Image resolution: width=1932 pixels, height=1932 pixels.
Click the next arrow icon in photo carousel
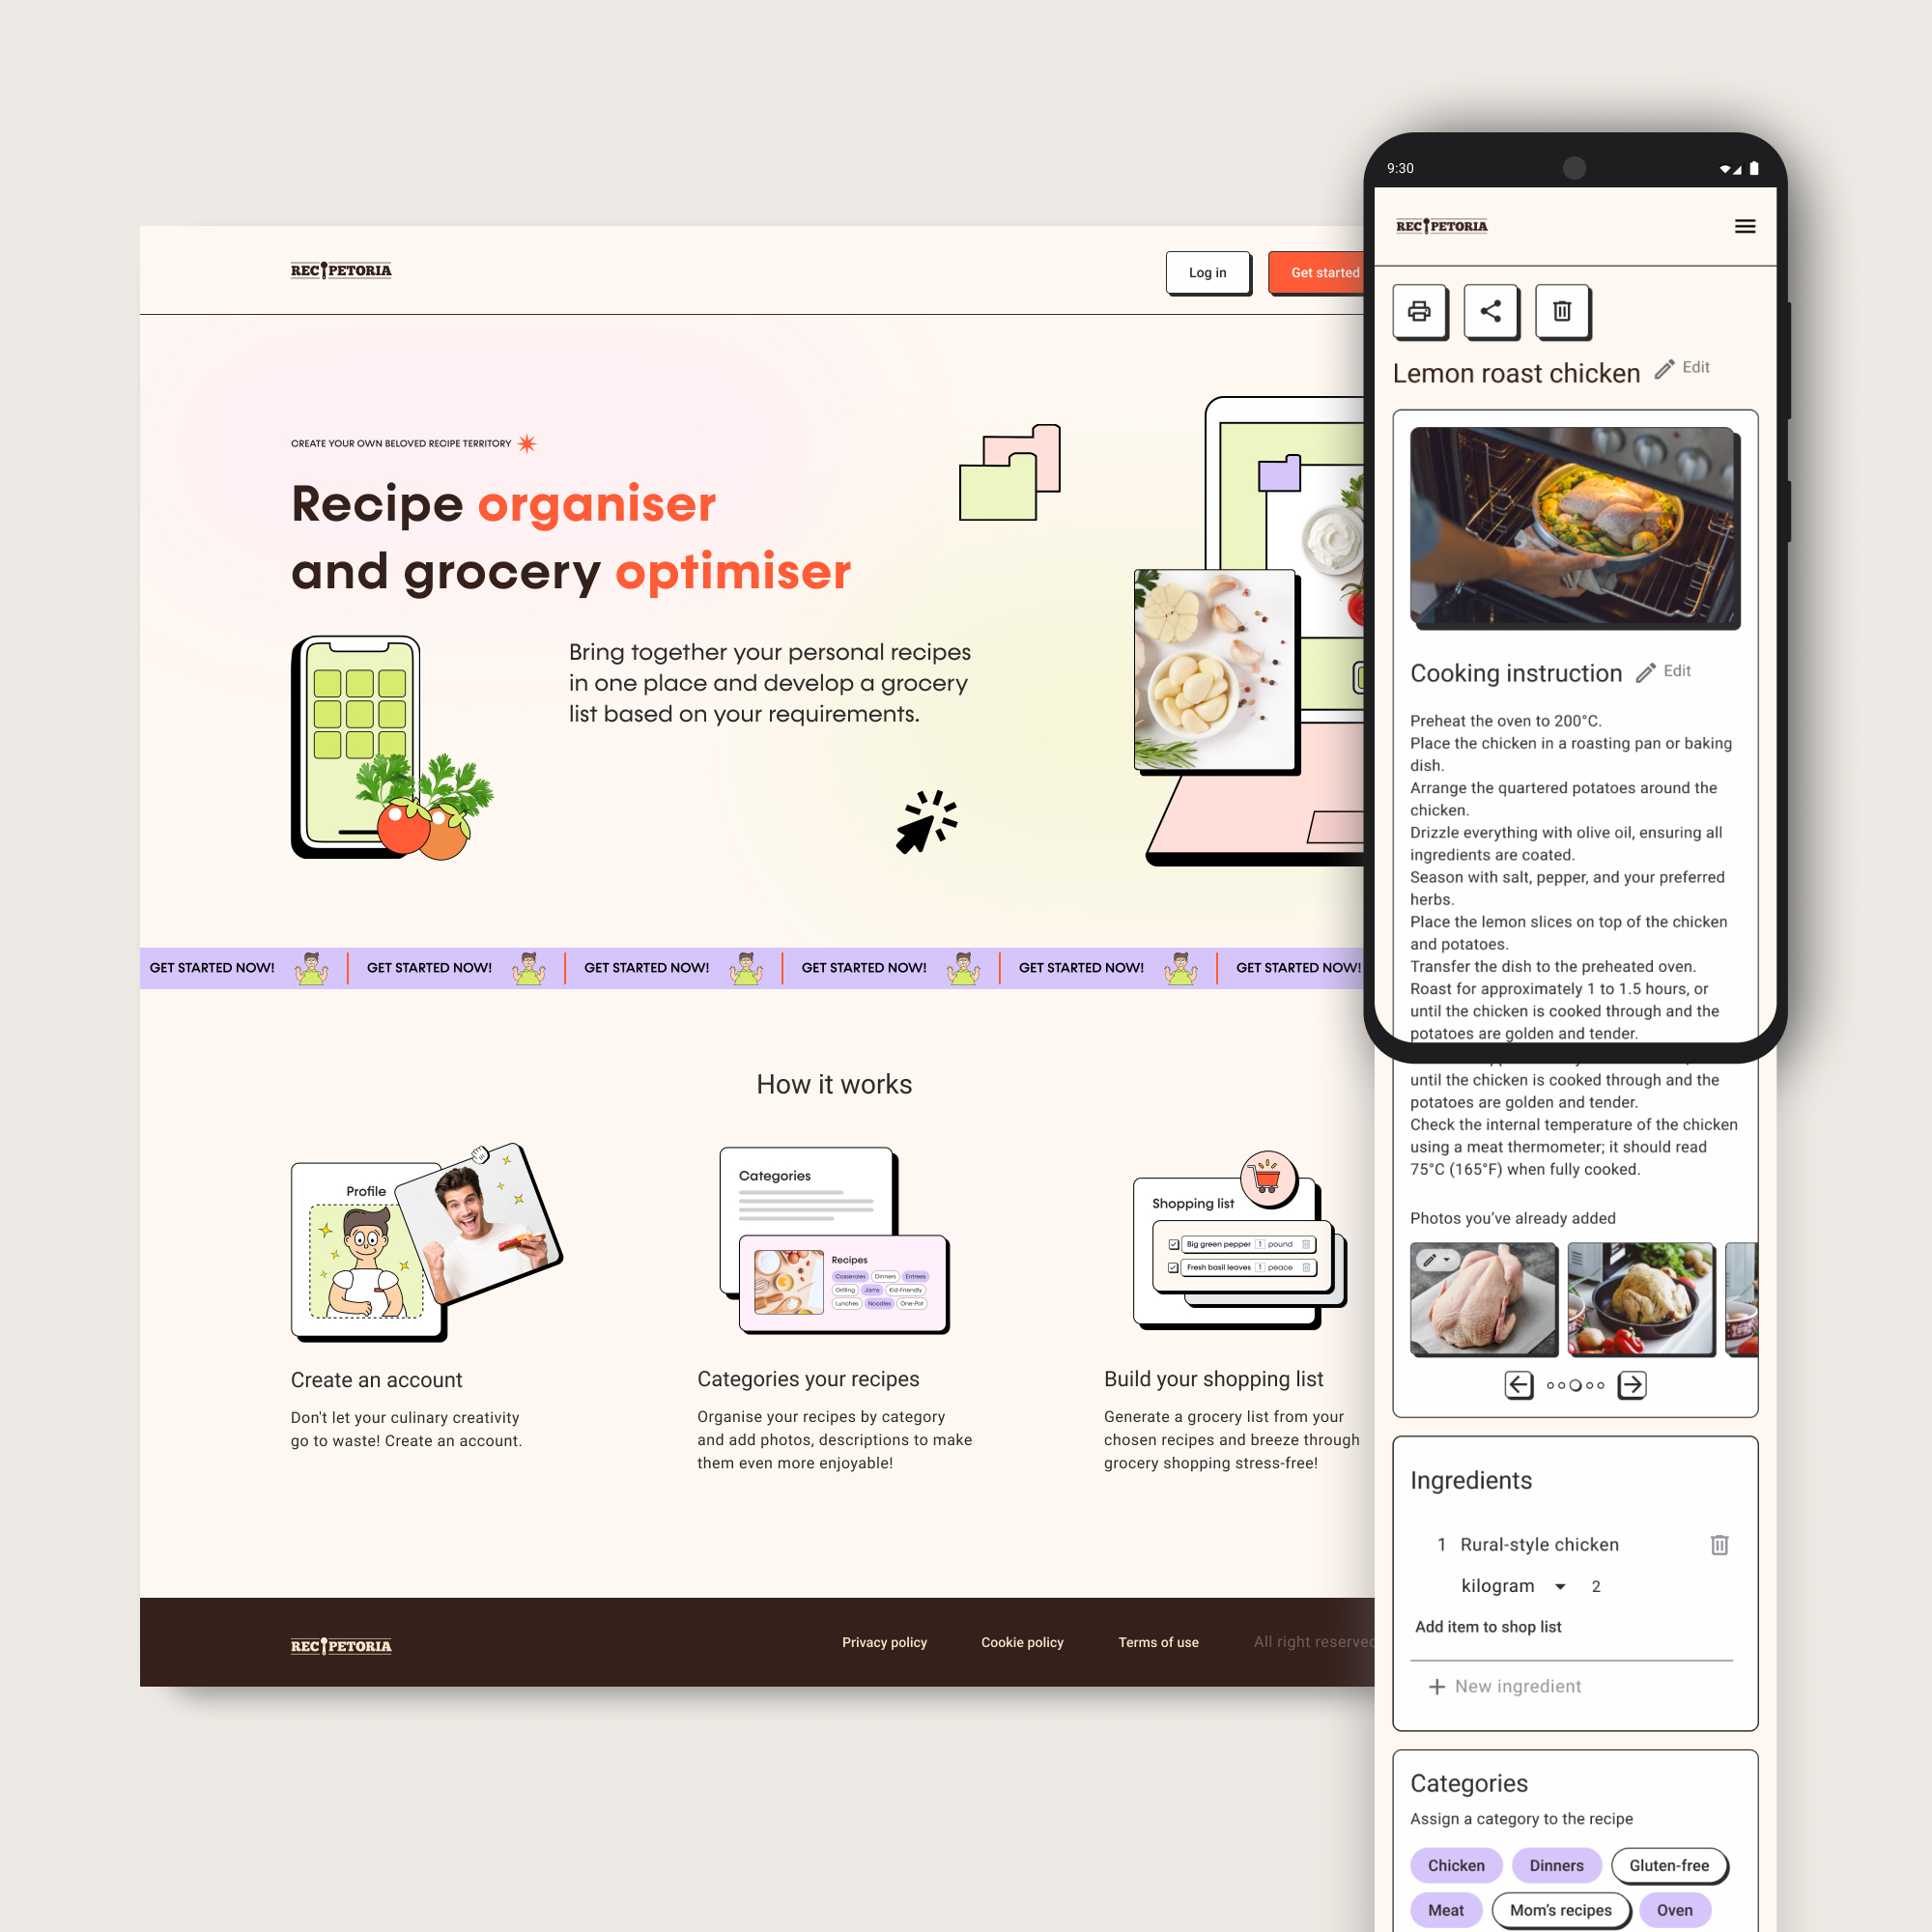point(1632,1385)
